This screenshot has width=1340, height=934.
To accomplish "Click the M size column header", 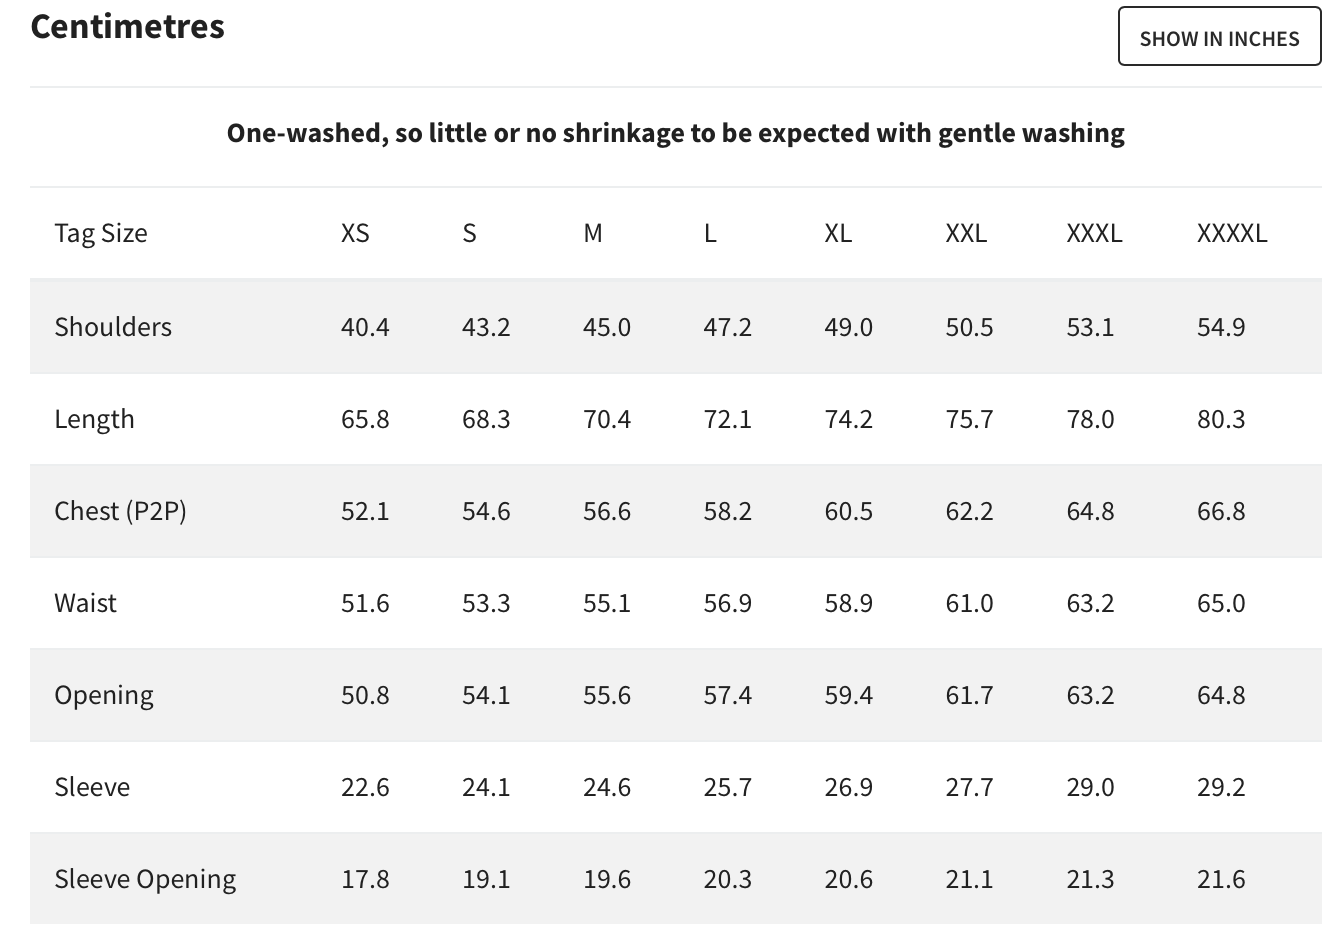I will point(593,233).
